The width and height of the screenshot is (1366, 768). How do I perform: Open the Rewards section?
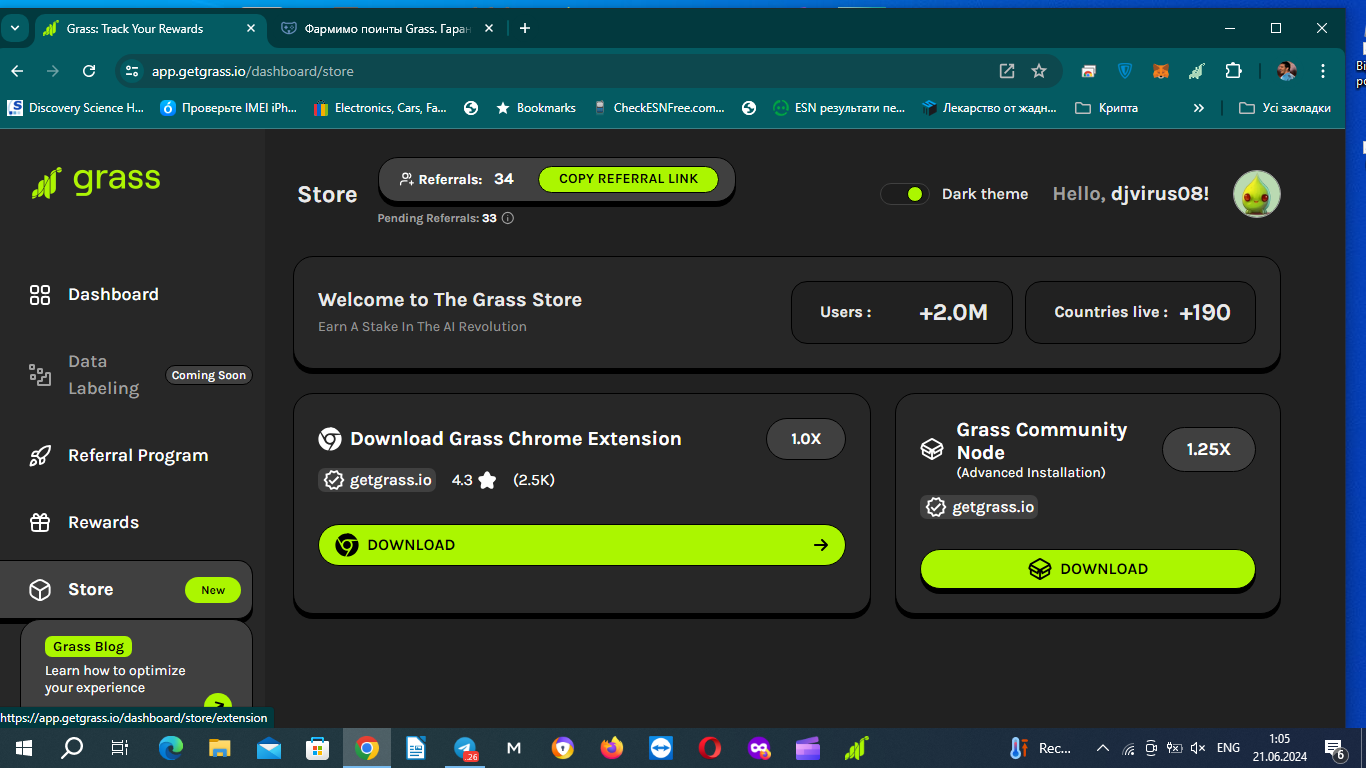pos(103,522)
